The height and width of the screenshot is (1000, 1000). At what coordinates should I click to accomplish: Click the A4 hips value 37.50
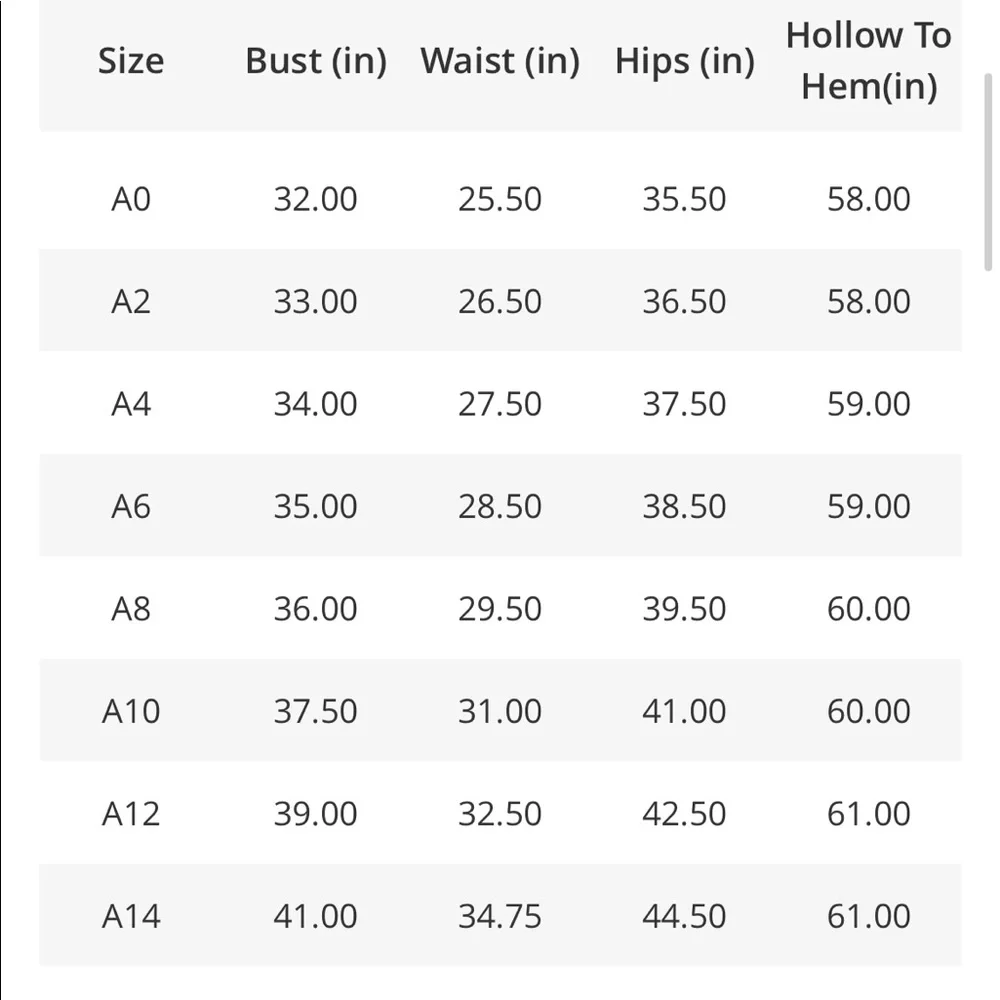(684, 404)
